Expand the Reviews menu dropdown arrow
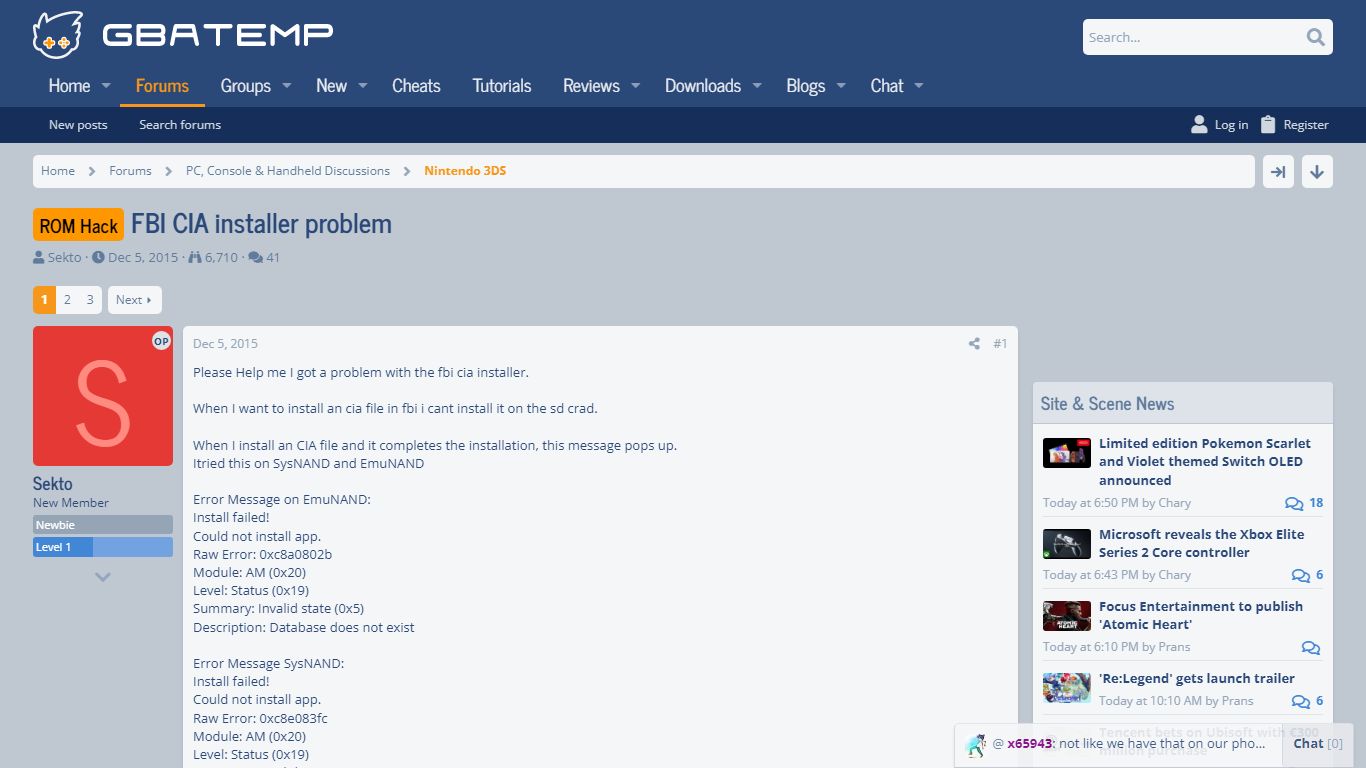Screen dimensions: 1366x768 tap(635, 86)
